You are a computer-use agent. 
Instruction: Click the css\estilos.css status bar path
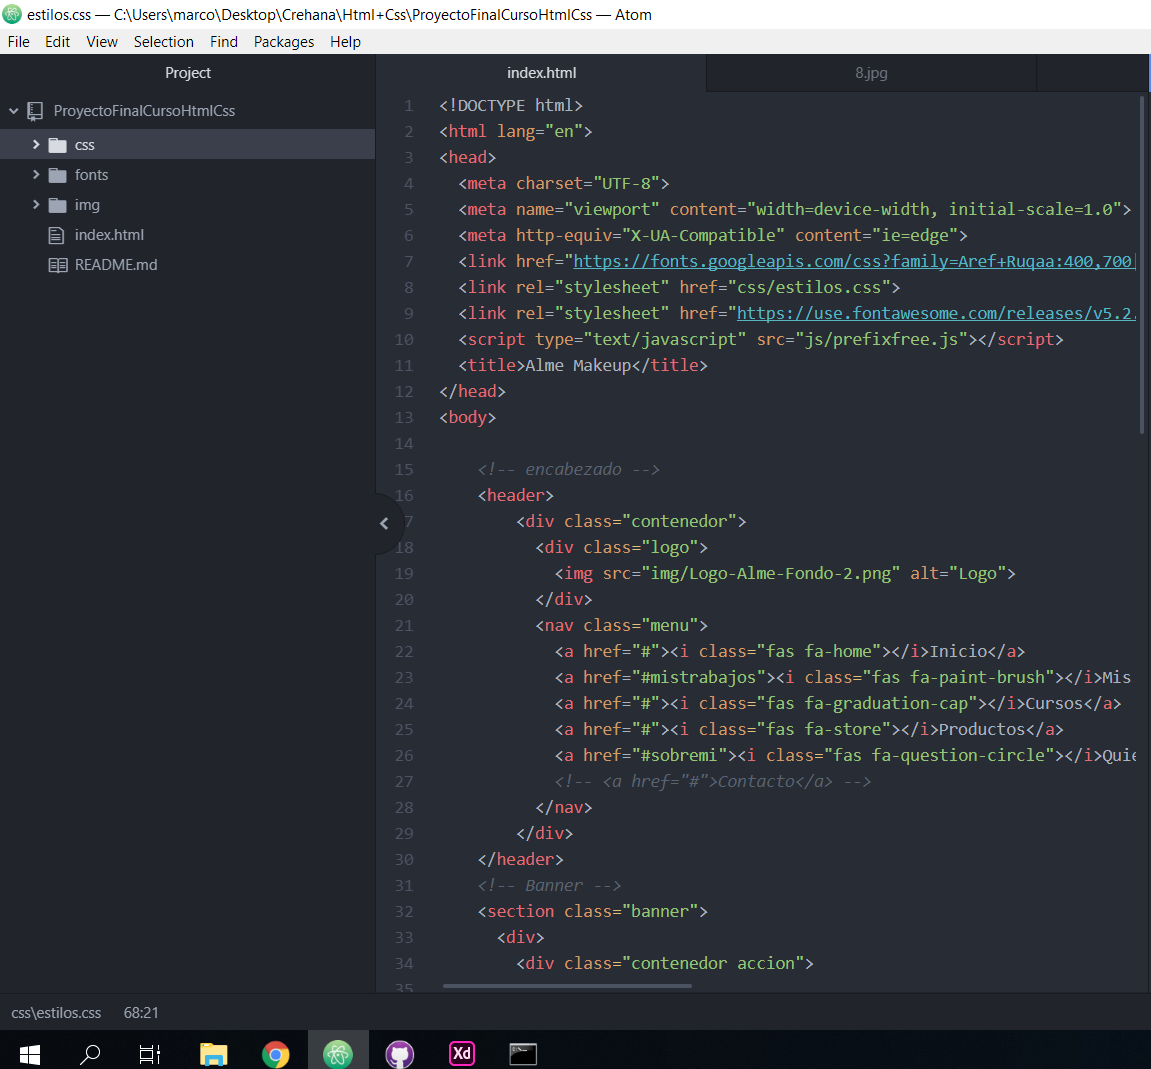pyautogui.click(x=57, y=1012)
